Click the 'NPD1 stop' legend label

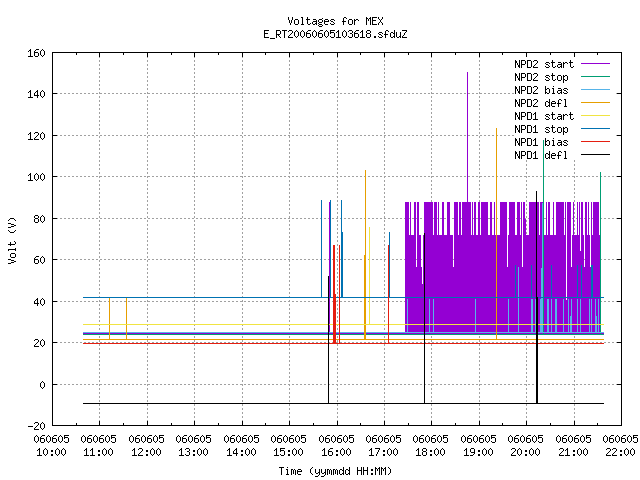tap(541, 129)
